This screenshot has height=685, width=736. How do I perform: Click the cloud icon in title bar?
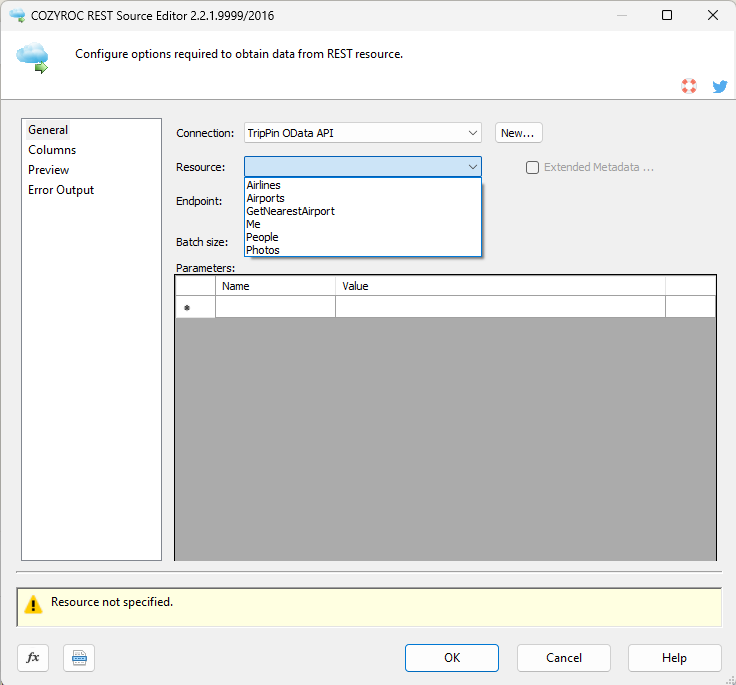[17, 15]
